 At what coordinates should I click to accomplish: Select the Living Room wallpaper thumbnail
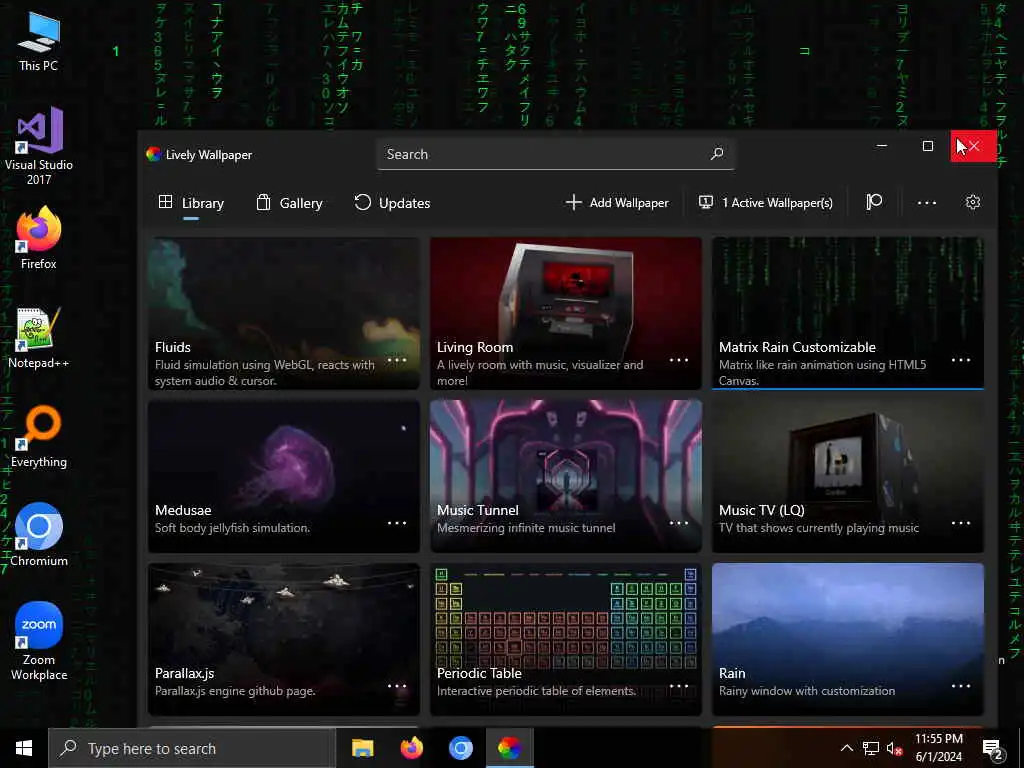[566, 313]
